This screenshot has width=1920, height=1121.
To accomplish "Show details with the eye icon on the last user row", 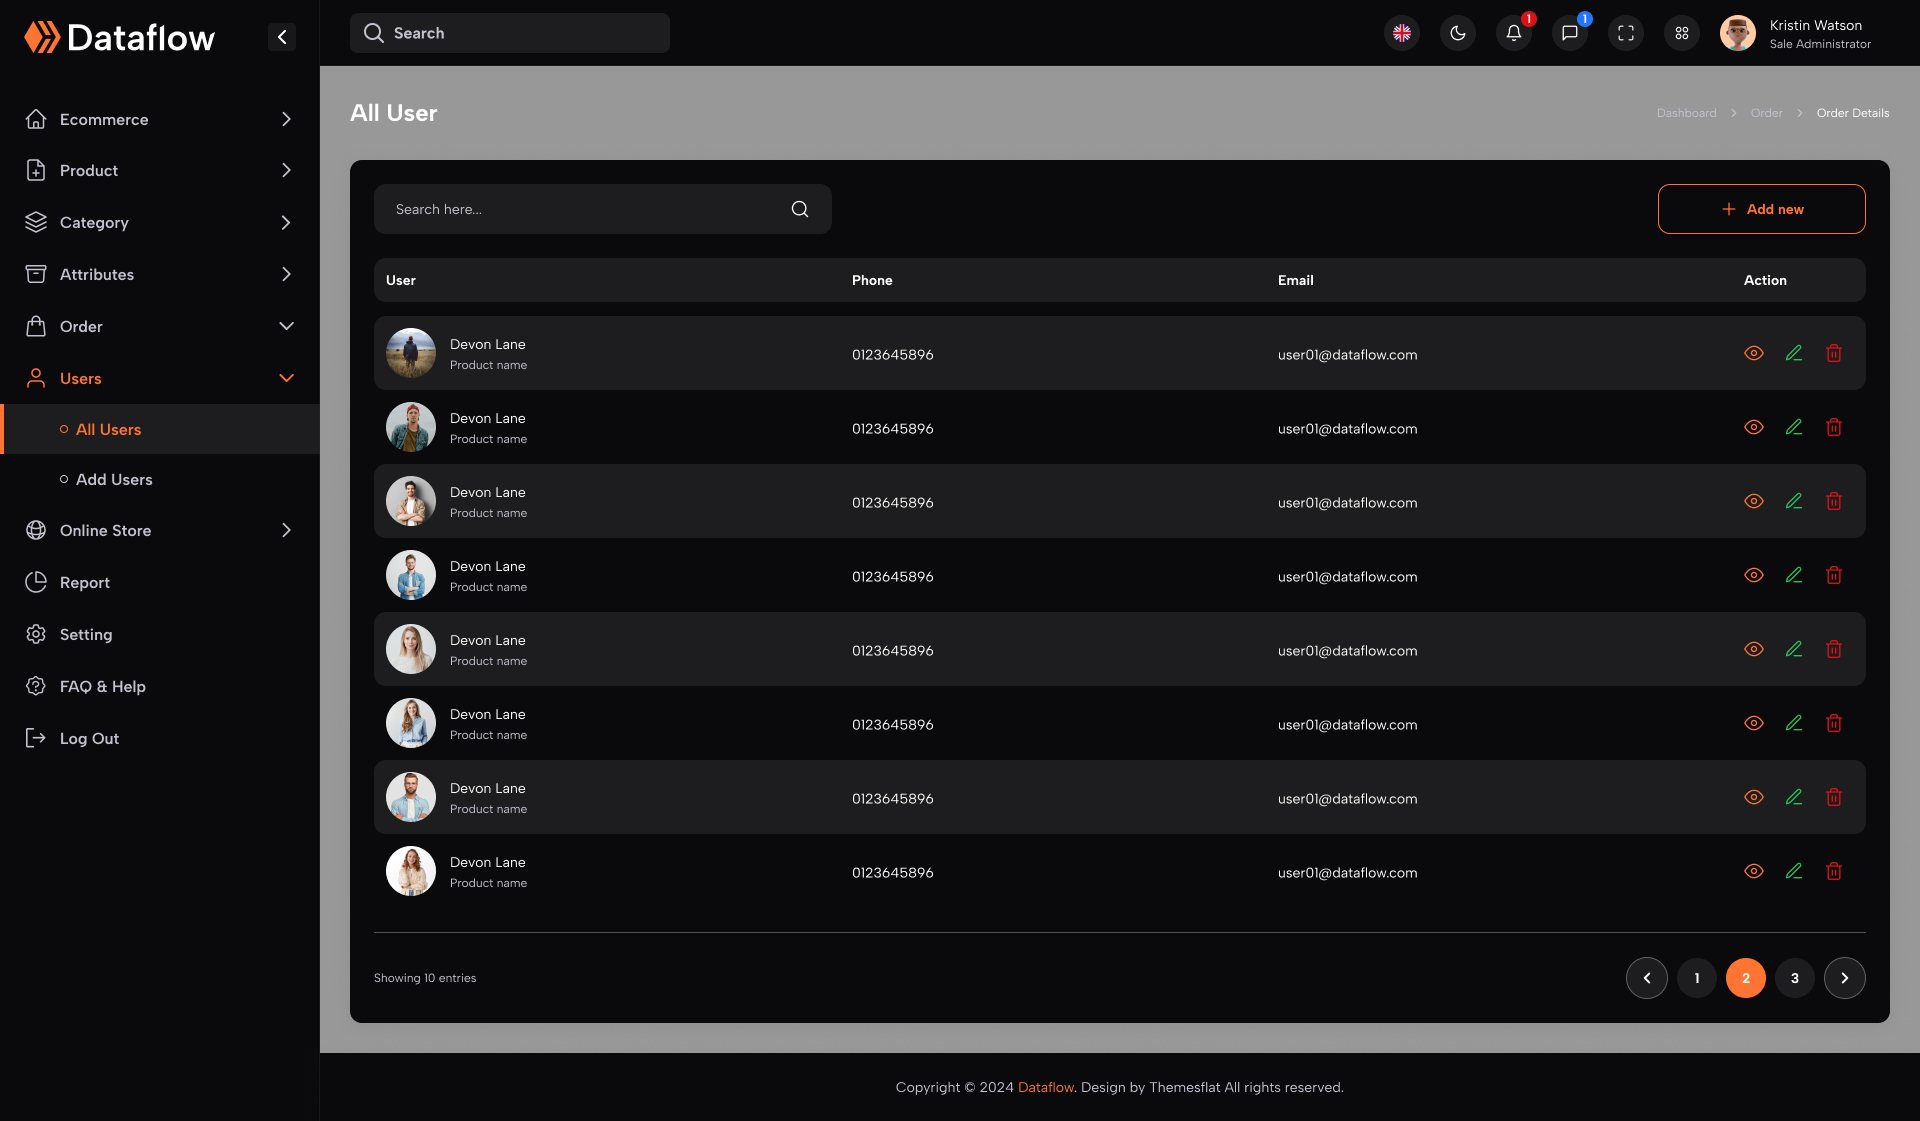I will point(1753,871).
